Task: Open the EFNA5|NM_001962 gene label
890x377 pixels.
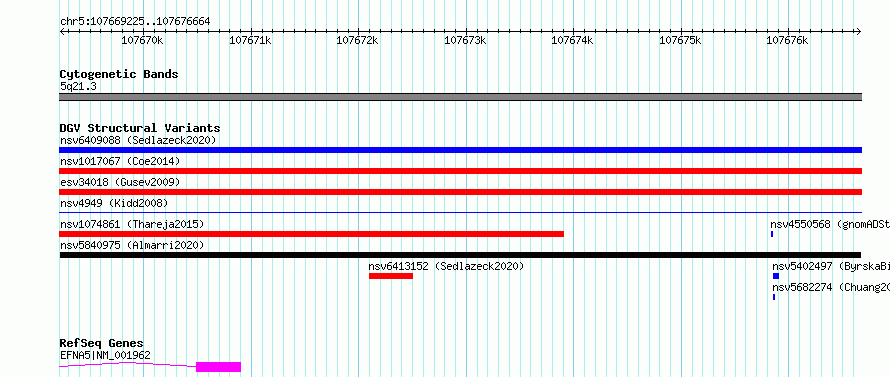Action: pyautogui.click(x=105, y=355)
